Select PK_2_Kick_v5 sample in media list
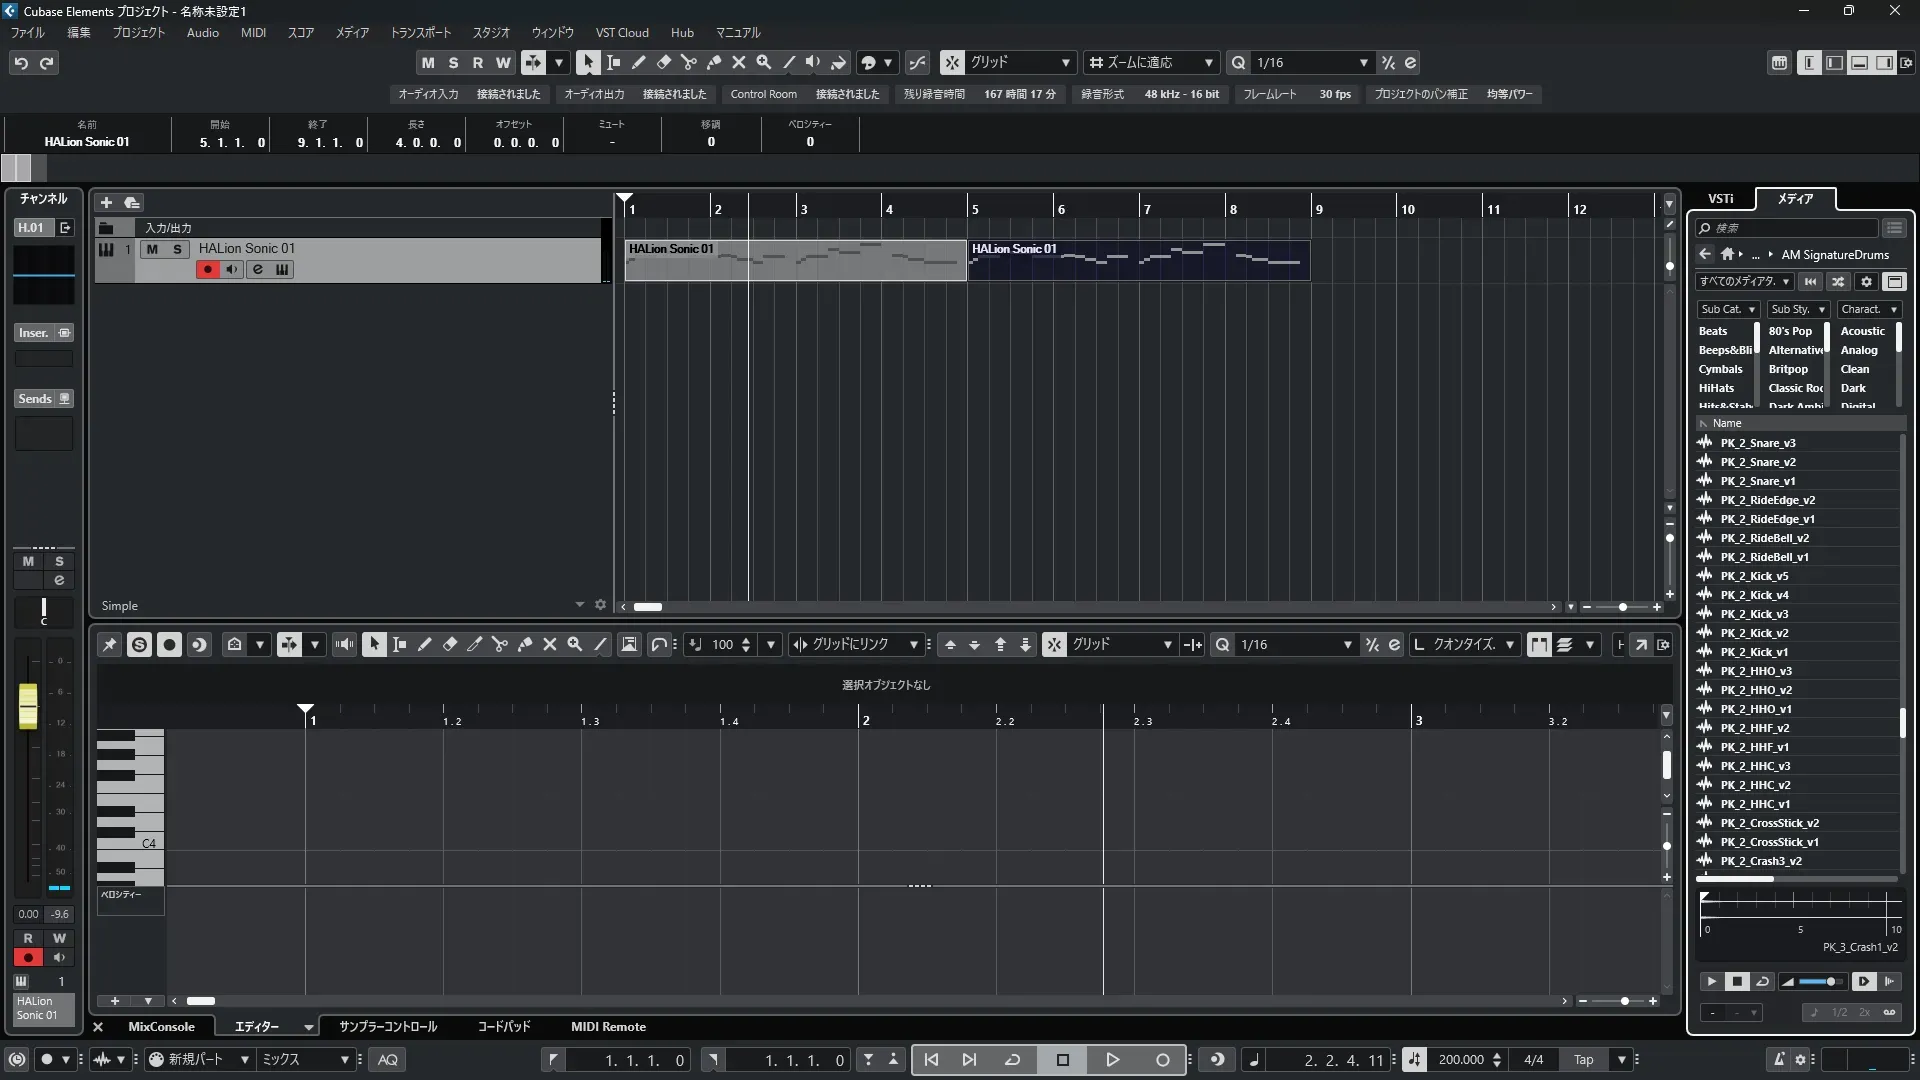Image resolution: width=1920 pixels, height=1080 pixels. coord(1754,576)
